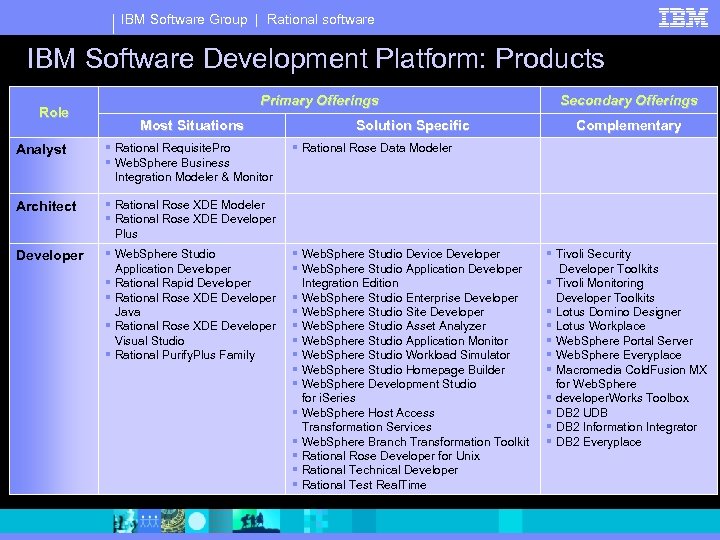Image resolution: width=720 pixels, height=540 pixels.
Task: Click the "Complementary" column header
Action: tap(629, 126)
